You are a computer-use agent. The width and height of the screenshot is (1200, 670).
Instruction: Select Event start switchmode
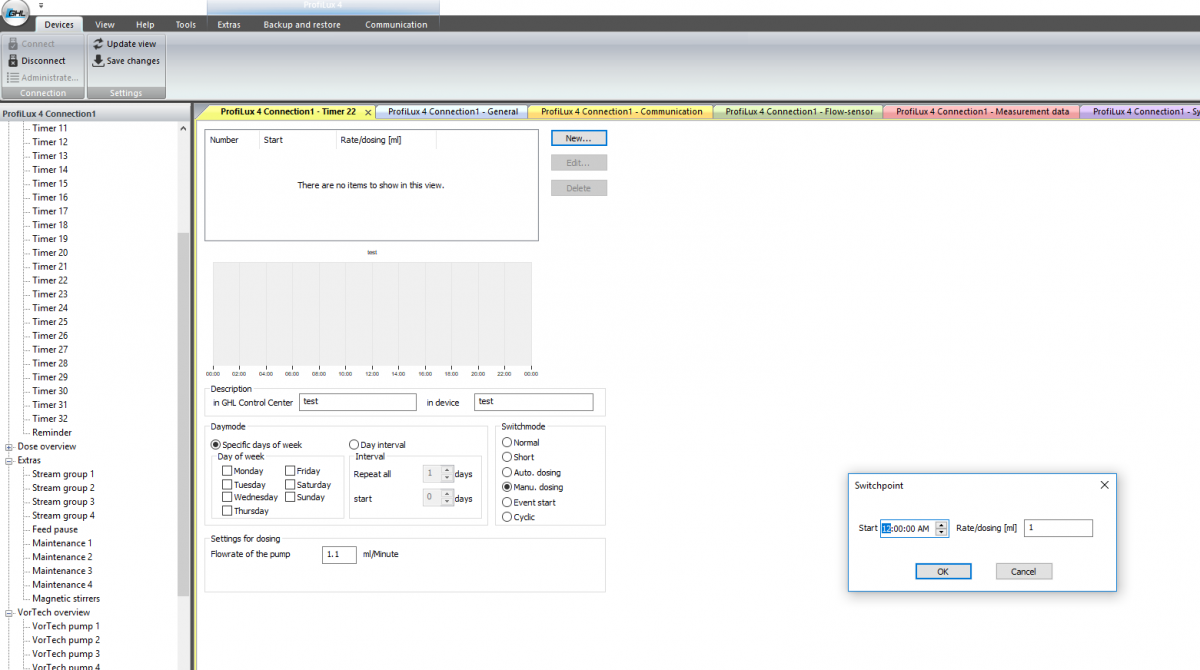click(507, 502)
